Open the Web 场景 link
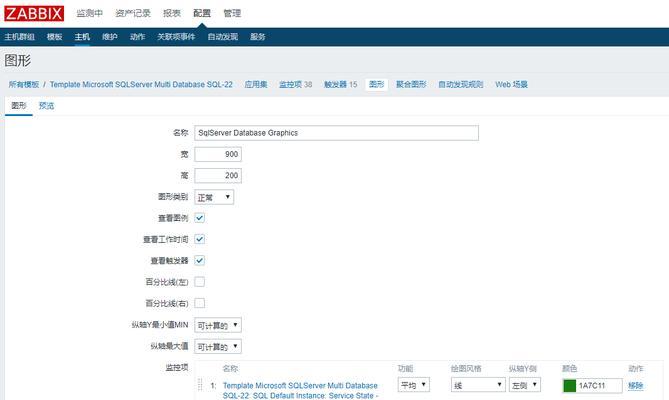Image resolution: width=669 pixels, height=400 pixels. tap(512, 84)
